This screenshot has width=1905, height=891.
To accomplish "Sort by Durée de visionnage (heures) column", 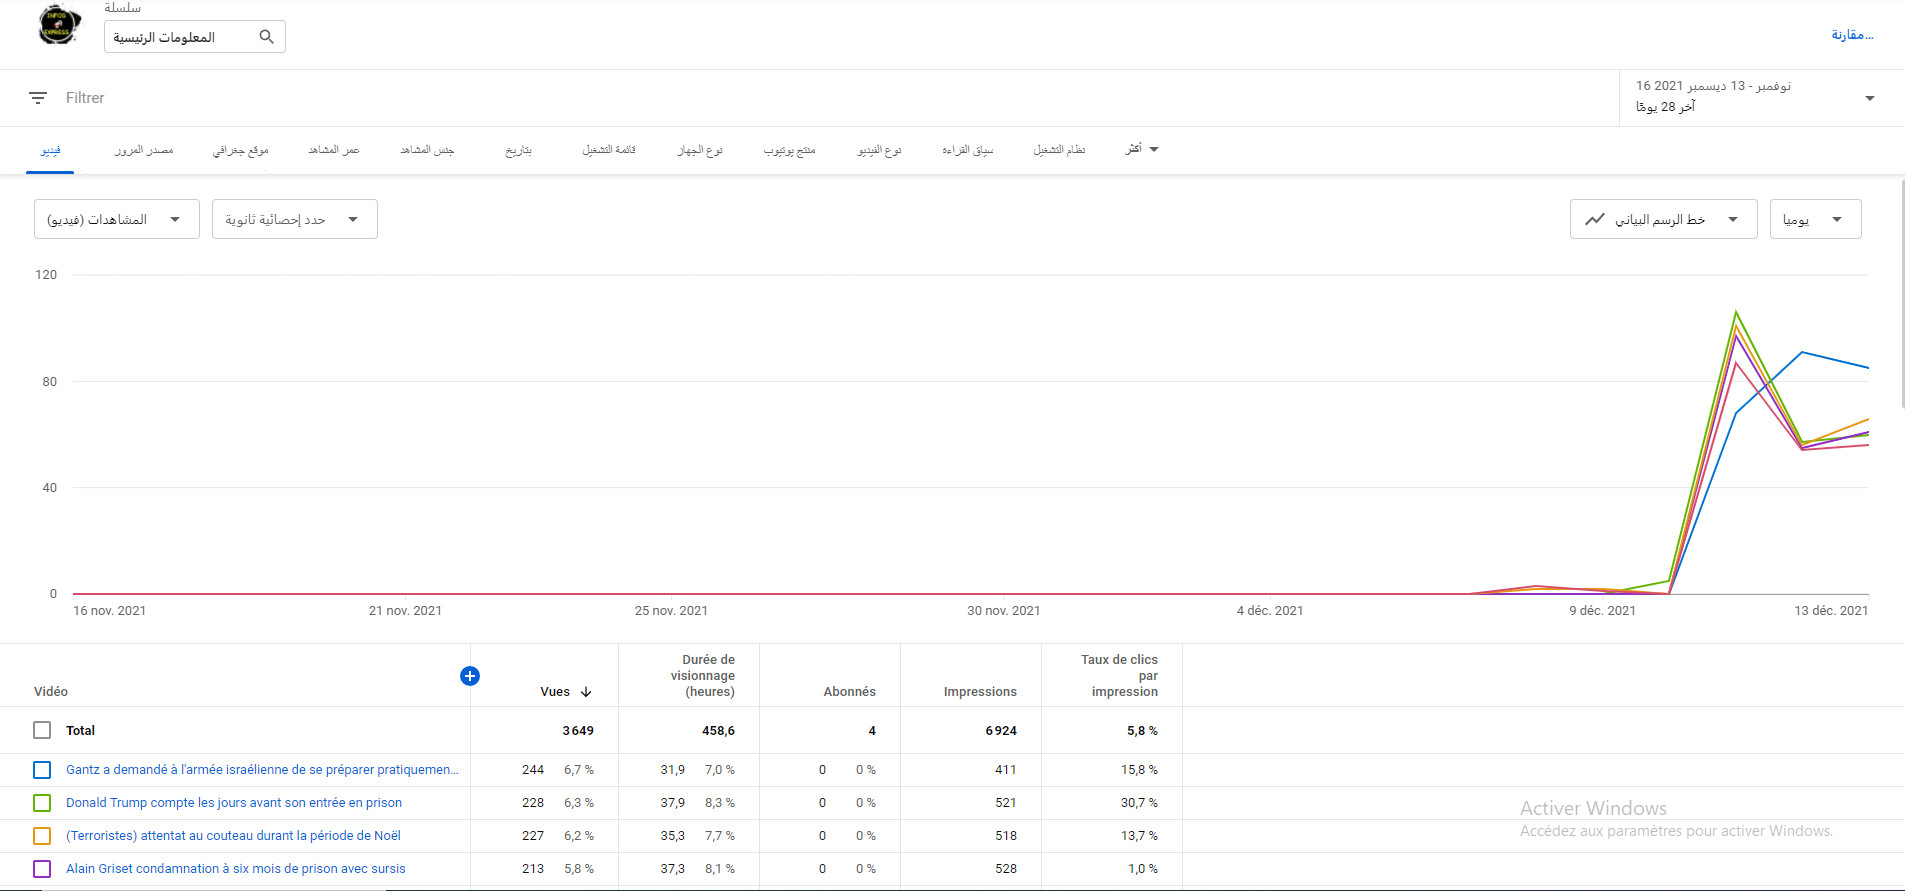I will 703,676.
